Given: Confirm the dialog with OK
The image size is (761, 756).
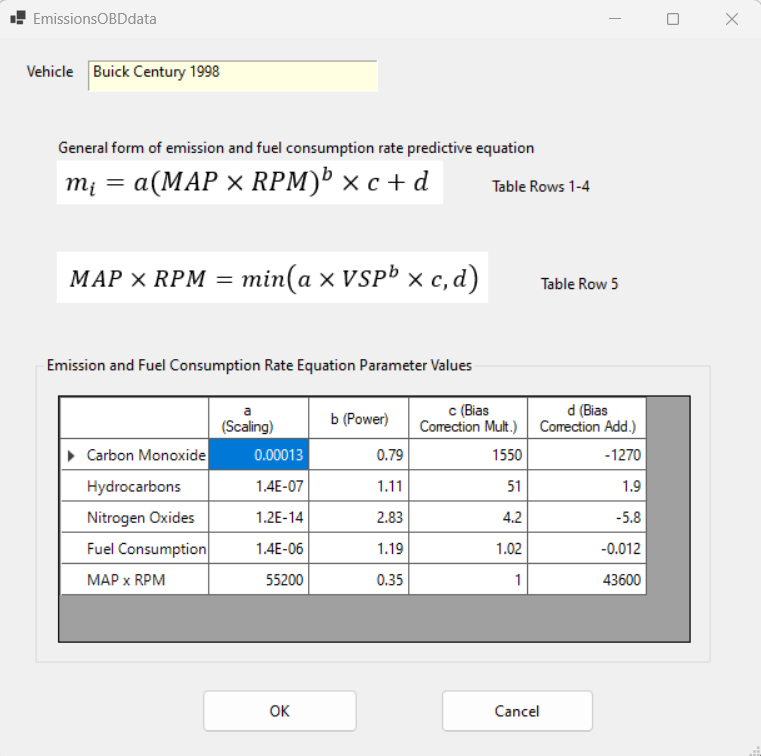Looking at the screenshot, I should click(x=280, y=711).
